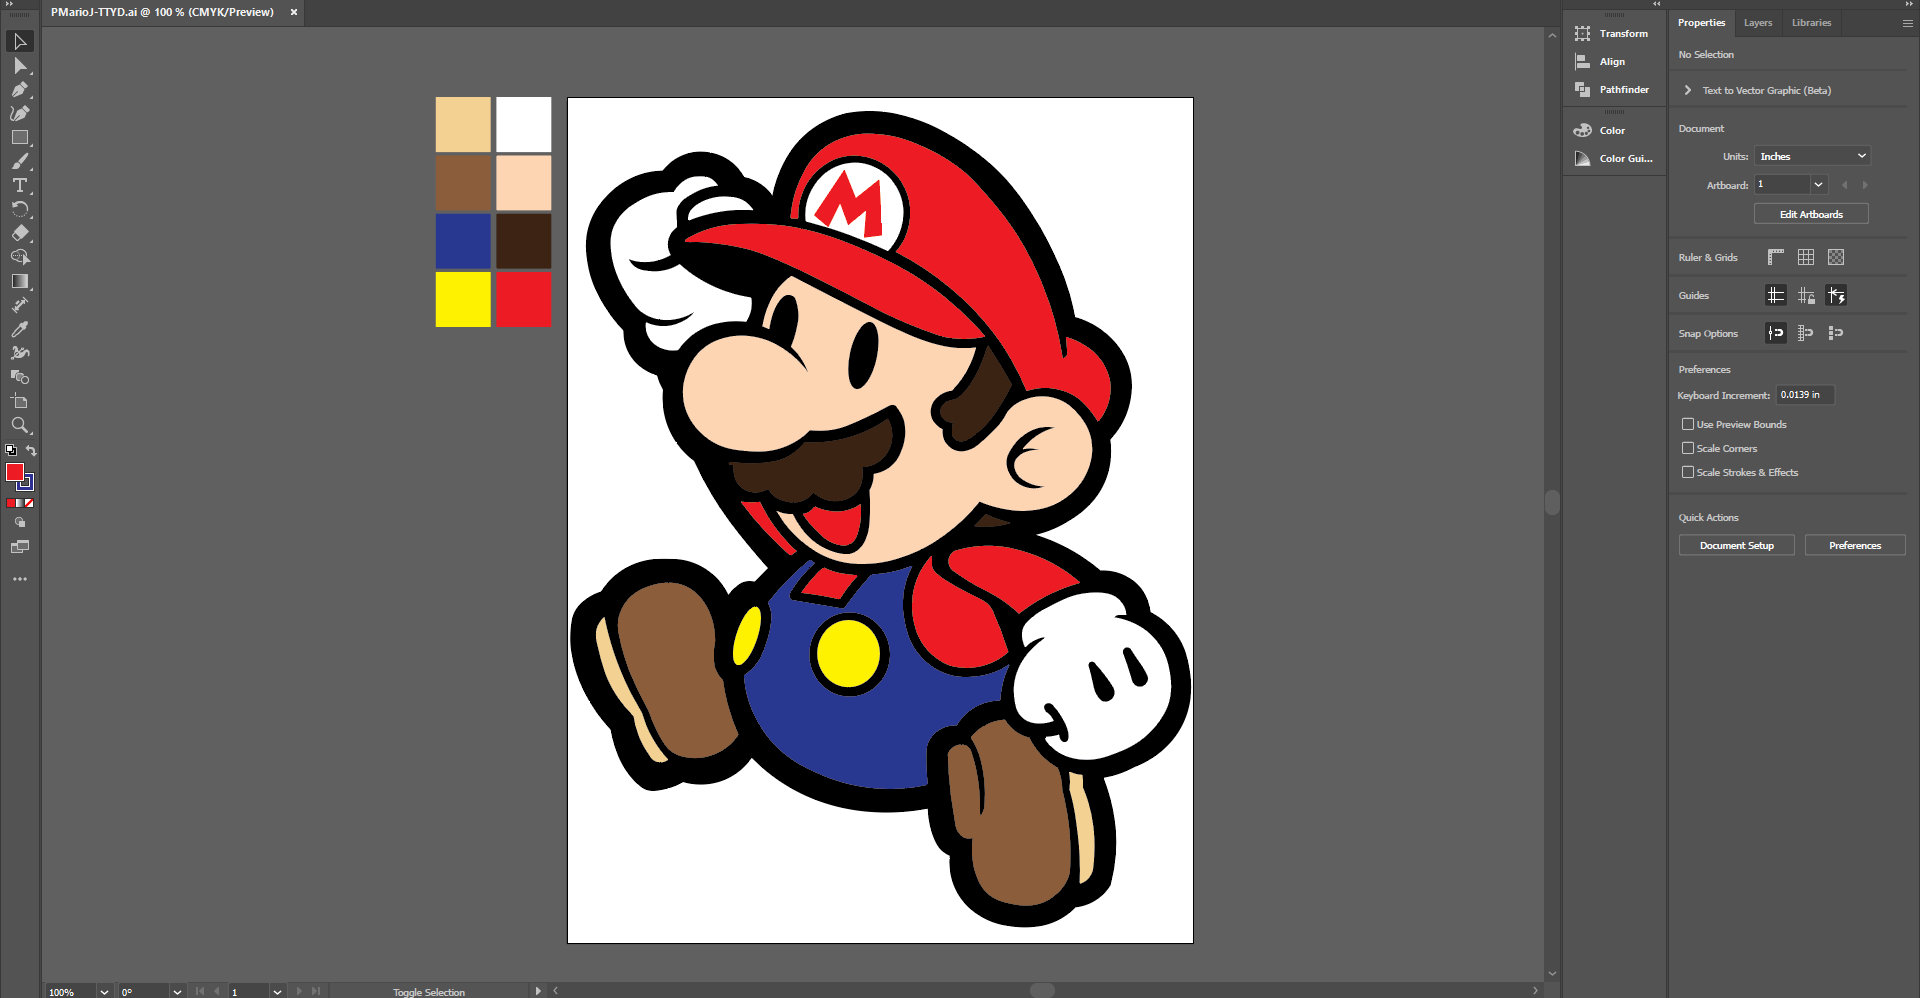This screenshot has width=1920, height=998.
Task: Open the Transform panel
Action: coord(1614,33)
